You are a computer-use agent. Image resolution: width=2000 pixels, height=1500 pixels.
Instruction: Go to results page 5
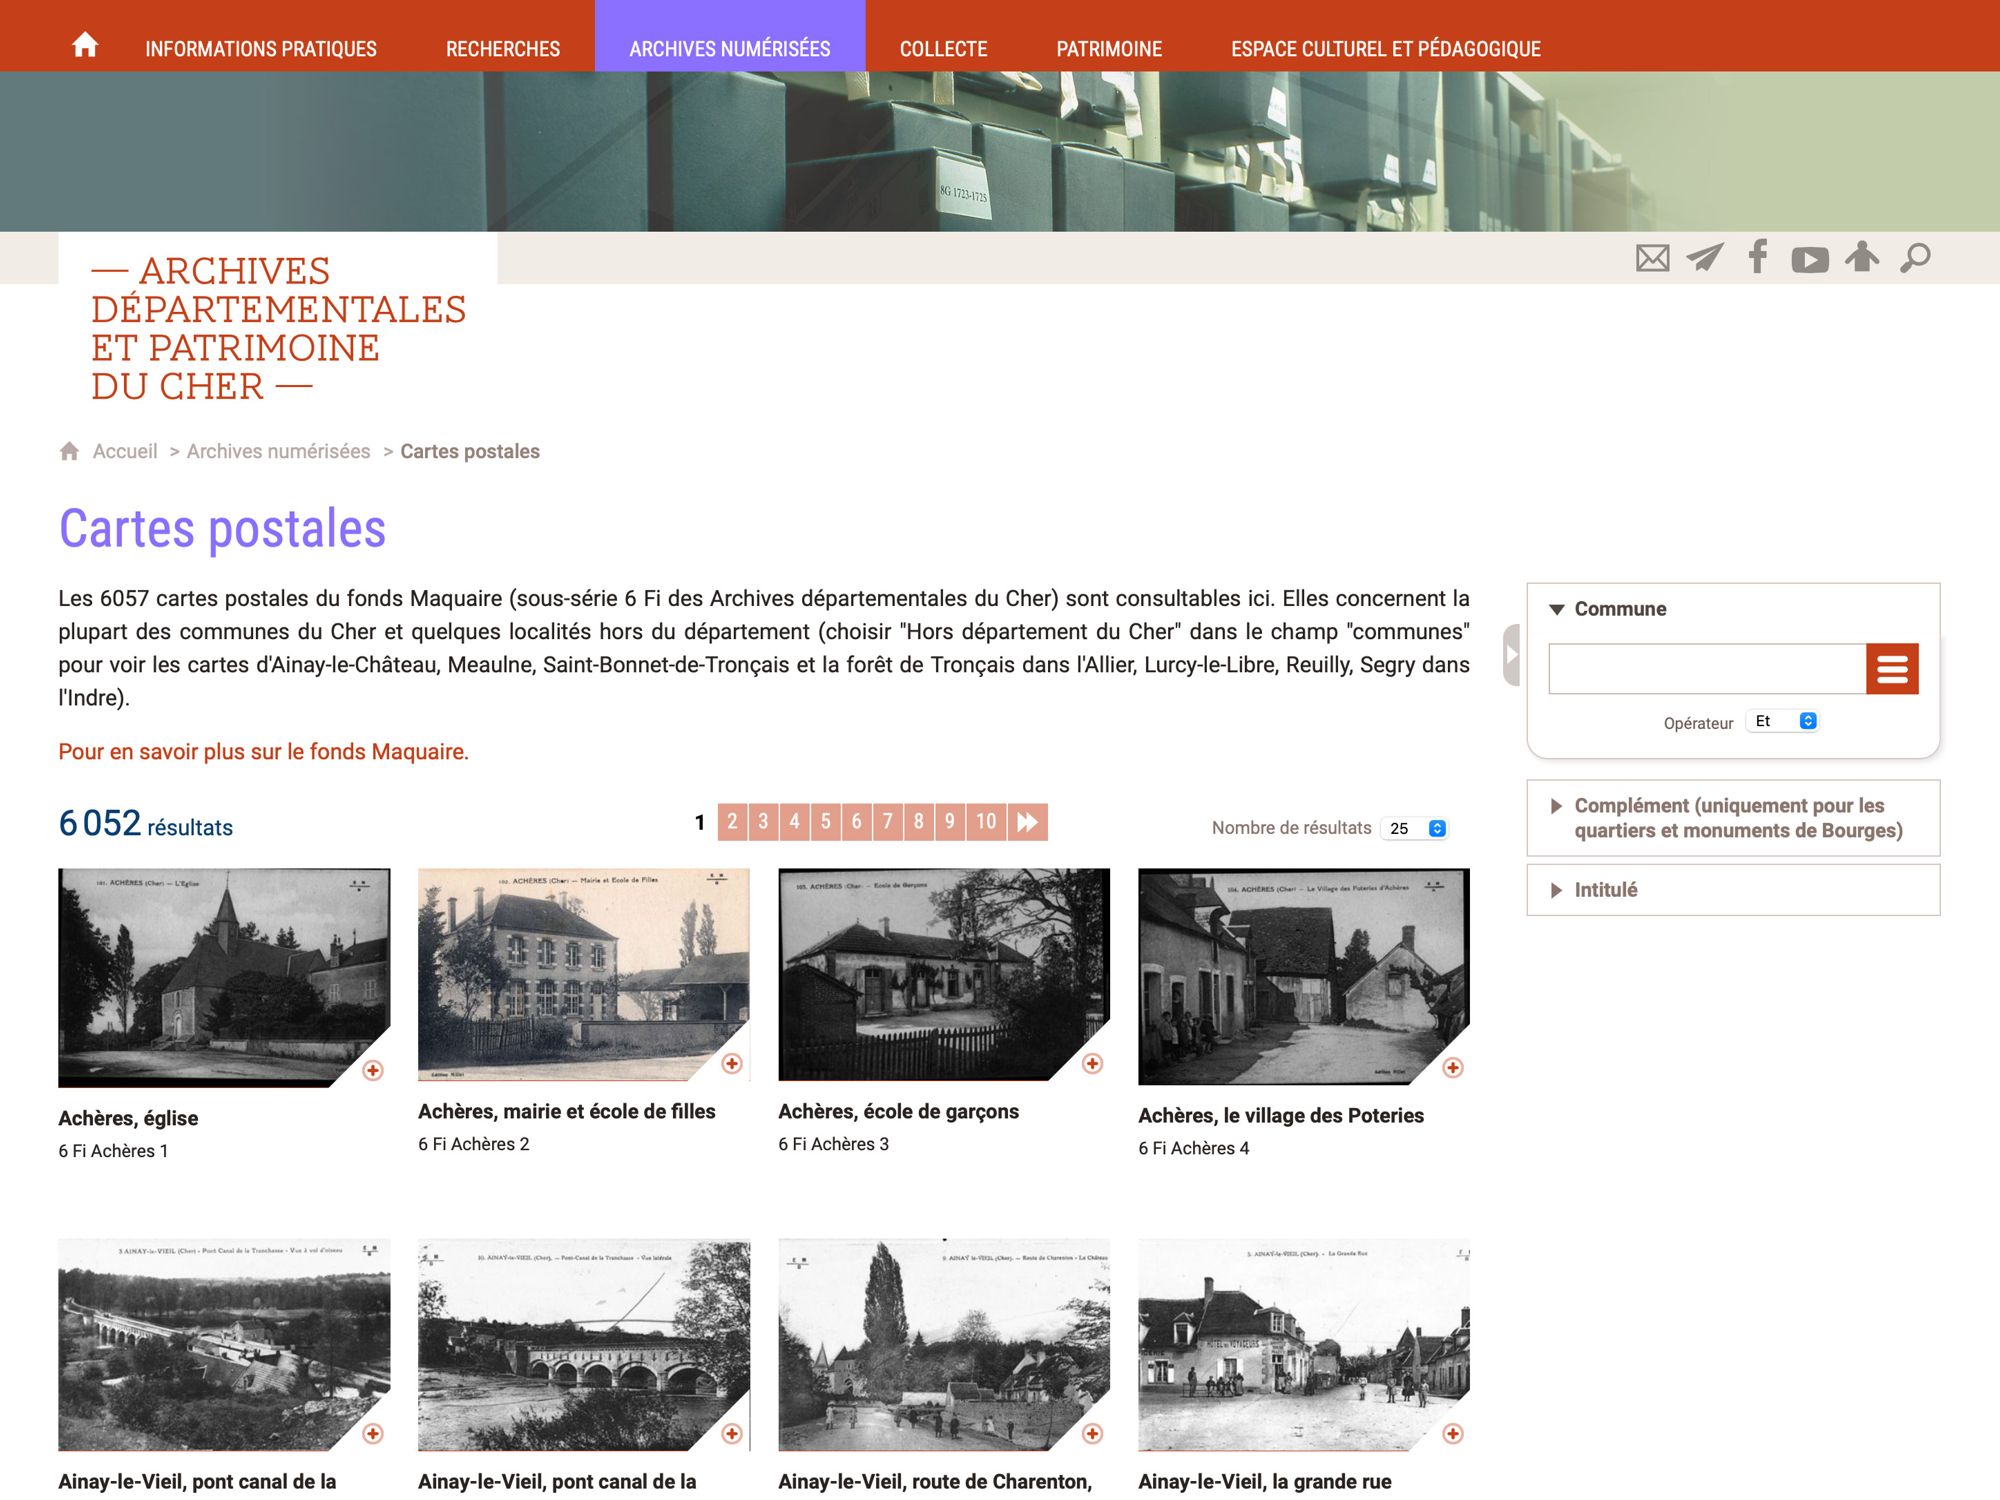coord(826,822)
